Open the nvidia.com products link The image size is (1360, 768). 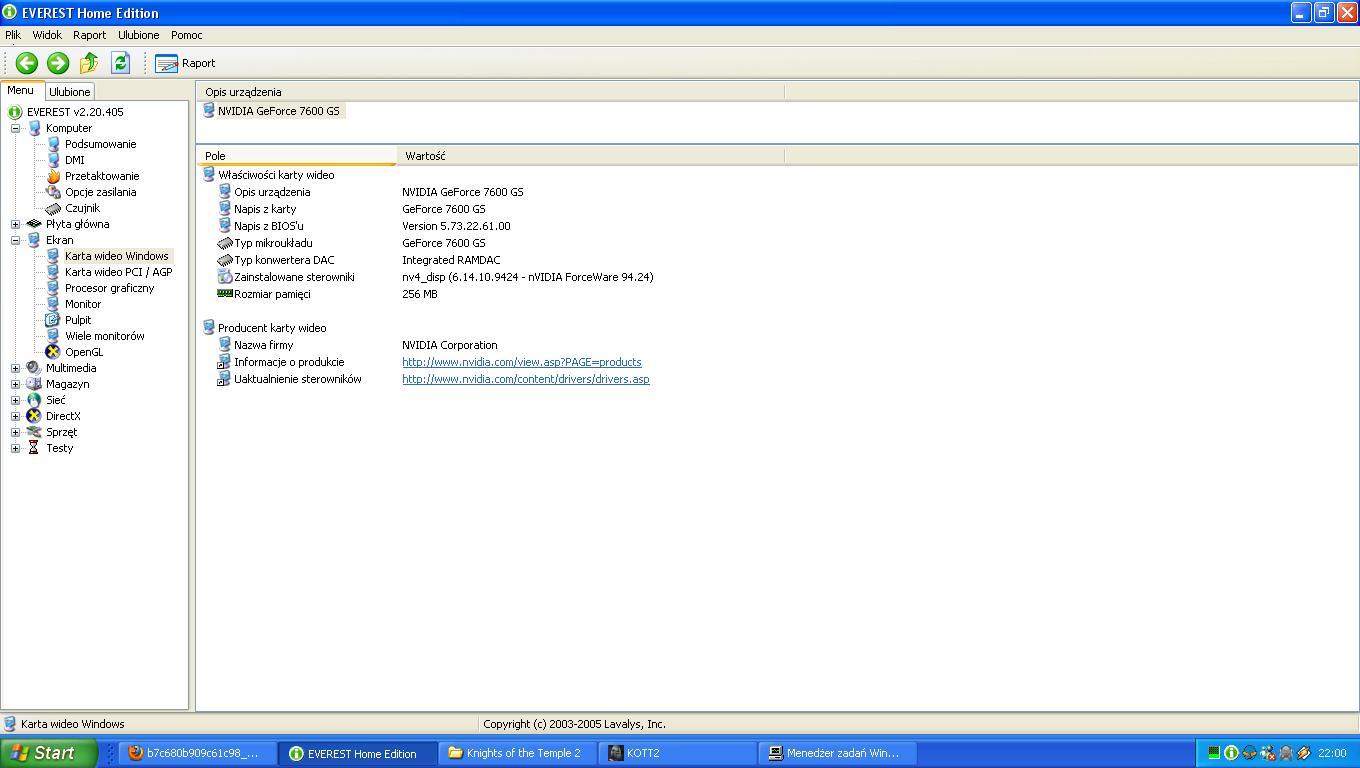(x=522, y=362)
